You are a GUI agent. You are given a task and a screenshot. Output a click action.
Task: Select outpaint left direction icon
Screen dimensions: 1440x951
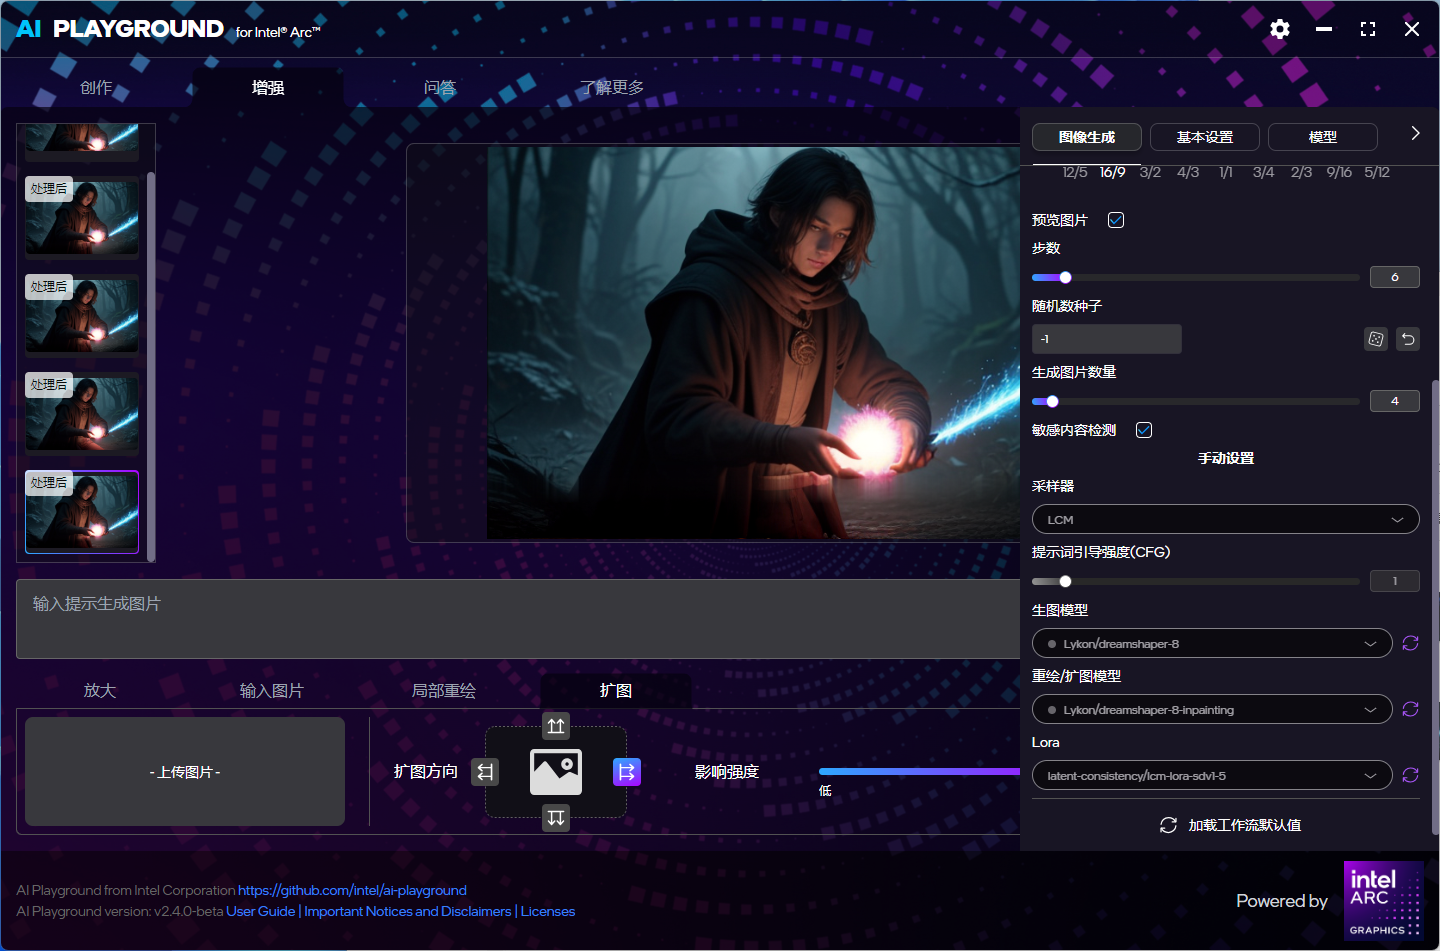(485, 772)
